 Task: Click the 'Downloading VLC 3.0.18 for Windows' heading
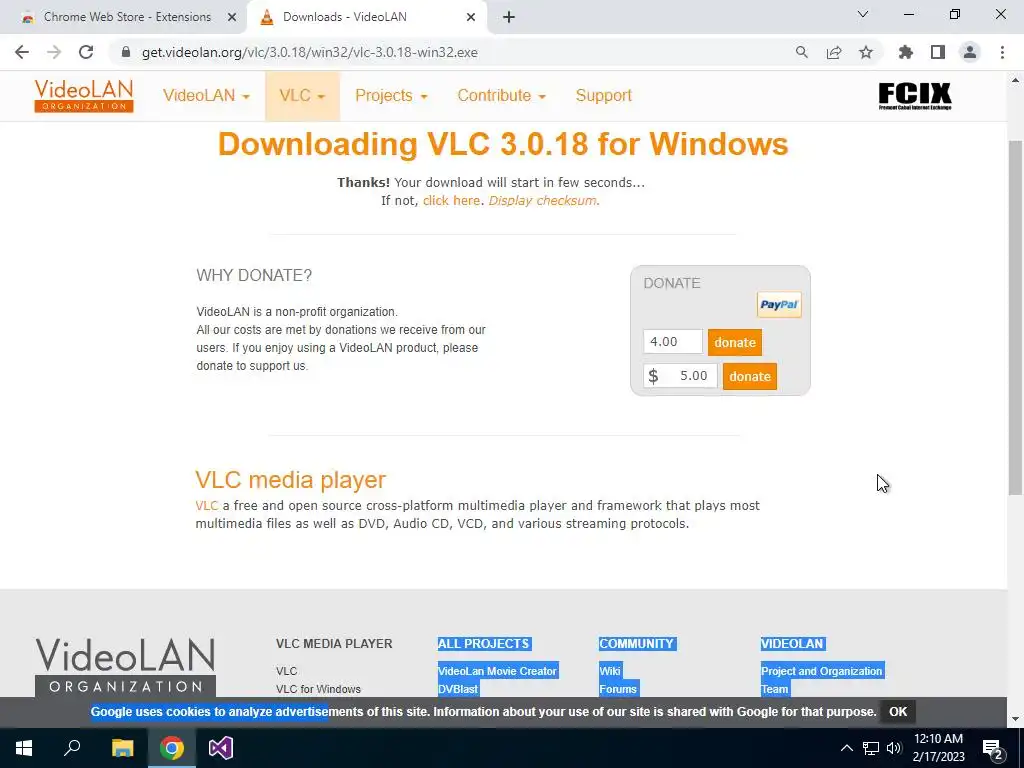tap(503, 144)
